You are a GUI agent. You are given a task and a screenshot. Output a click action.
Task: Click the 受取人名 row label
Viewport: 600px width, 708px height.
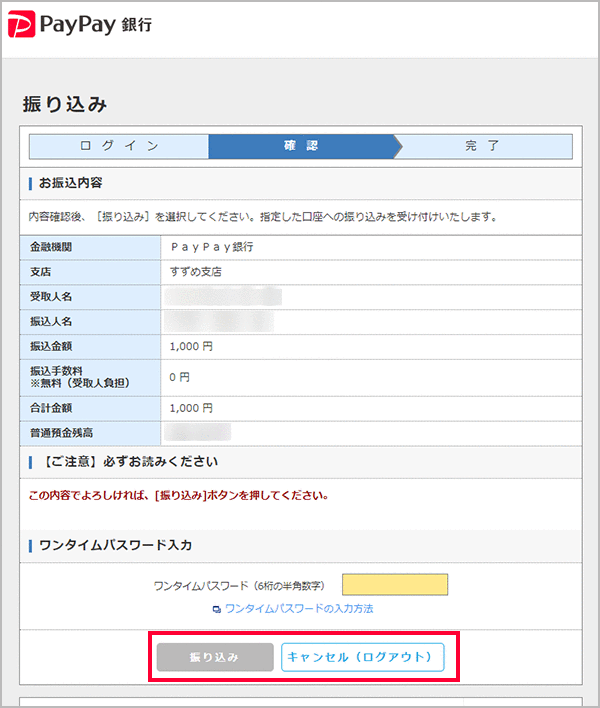pyautogui.click(x=51, y=297)
